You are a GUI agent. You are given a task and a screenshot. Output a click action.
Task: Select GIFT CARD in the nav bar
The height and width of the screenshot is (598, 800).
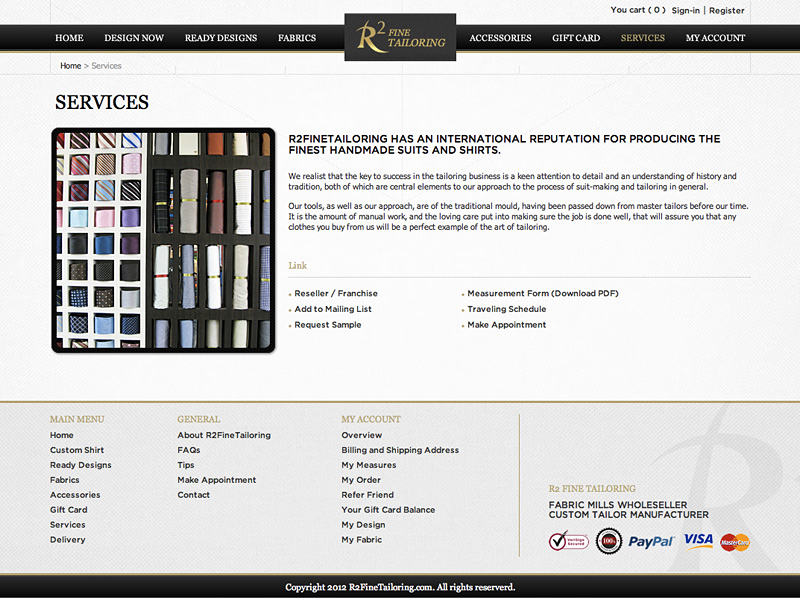pos(576,38)
